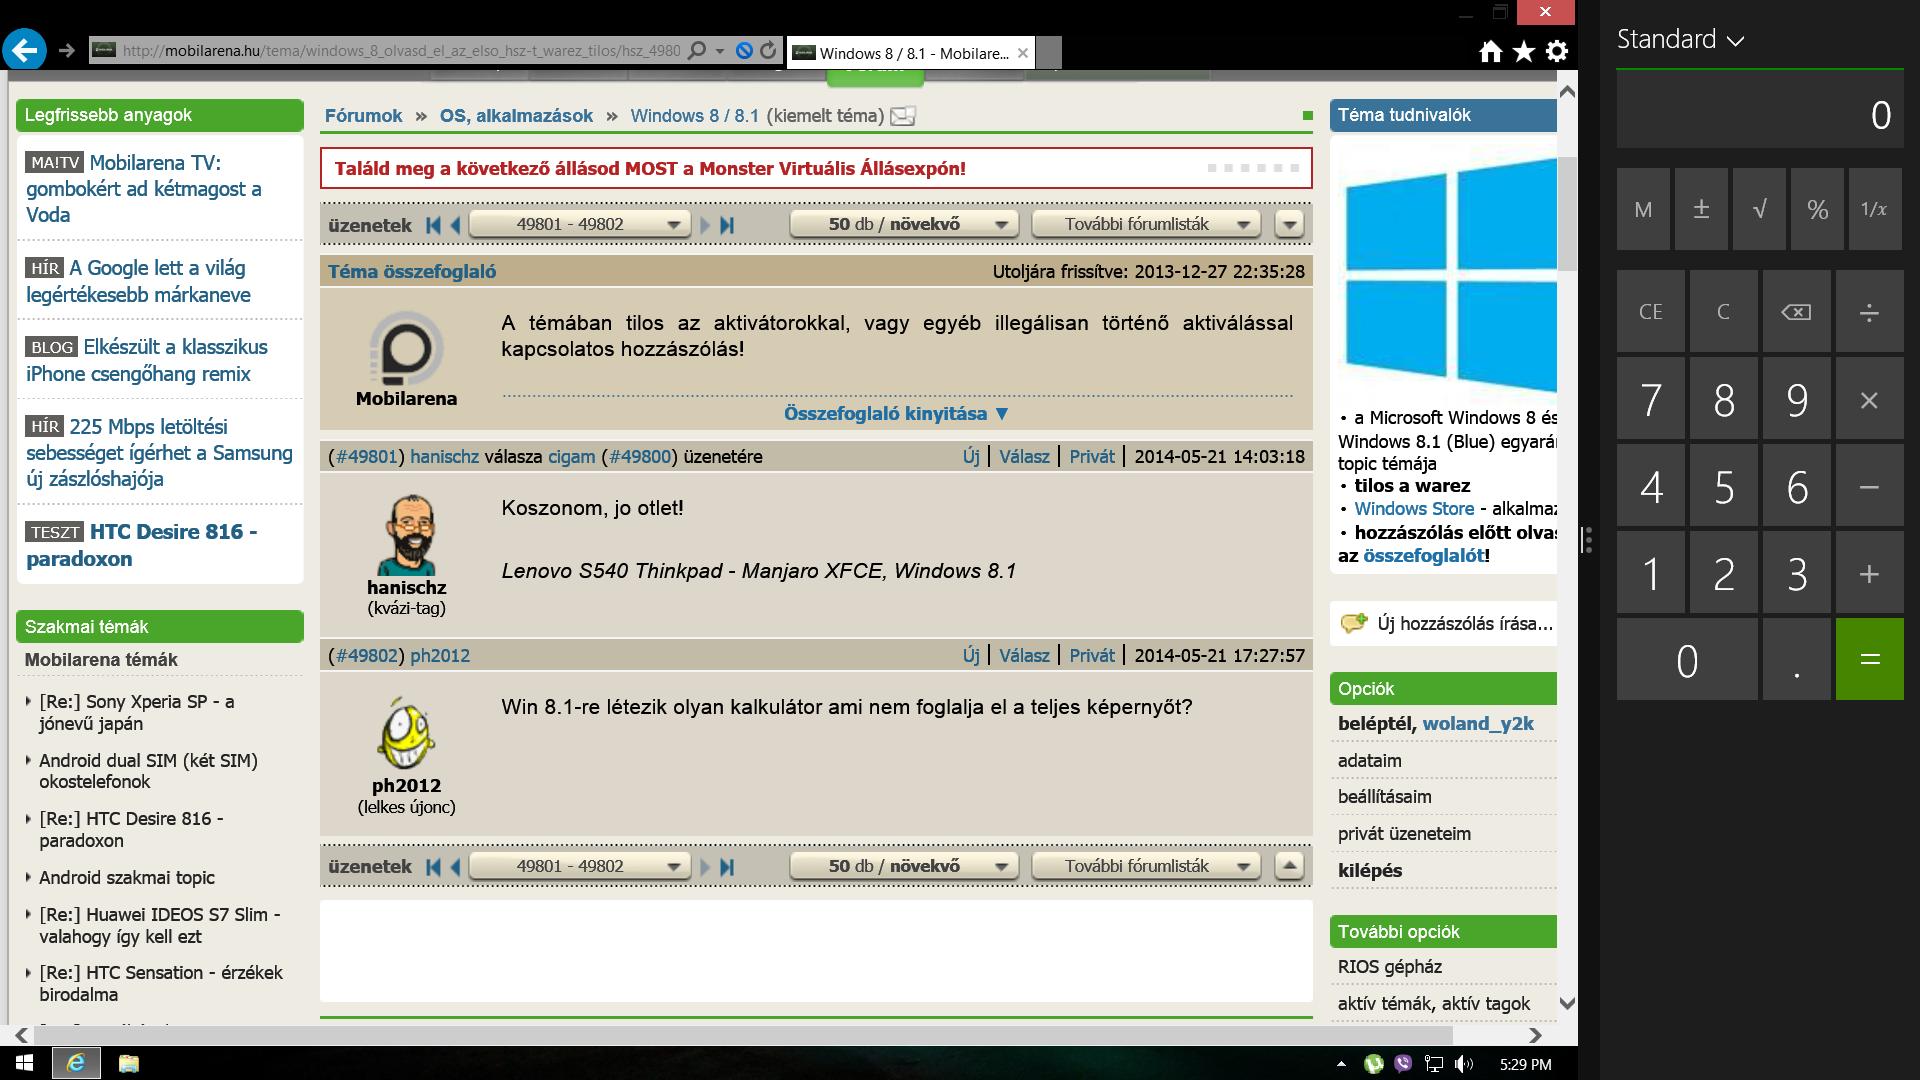
Task: Click the volume speaker tray icon
Action: [1463, 1064]
